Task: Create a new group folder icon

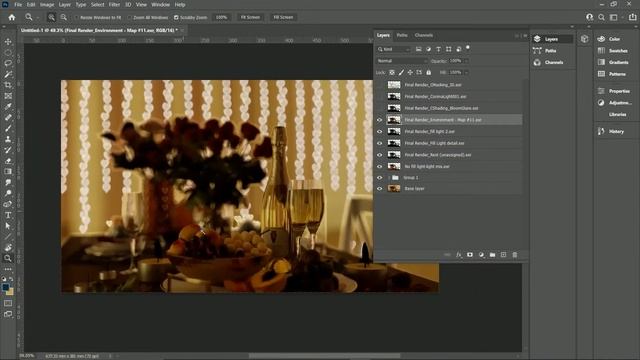Action: (492, 255)
